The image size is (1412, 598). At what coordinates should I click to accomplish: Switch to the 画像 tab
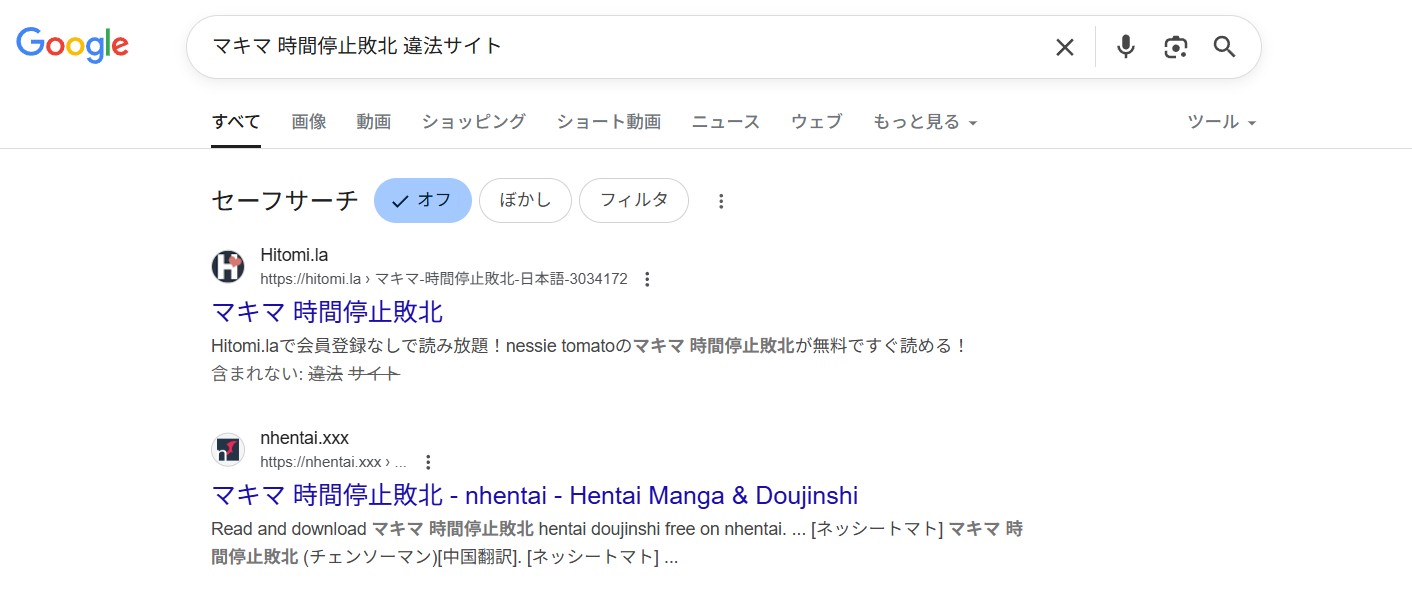(308, 121)
